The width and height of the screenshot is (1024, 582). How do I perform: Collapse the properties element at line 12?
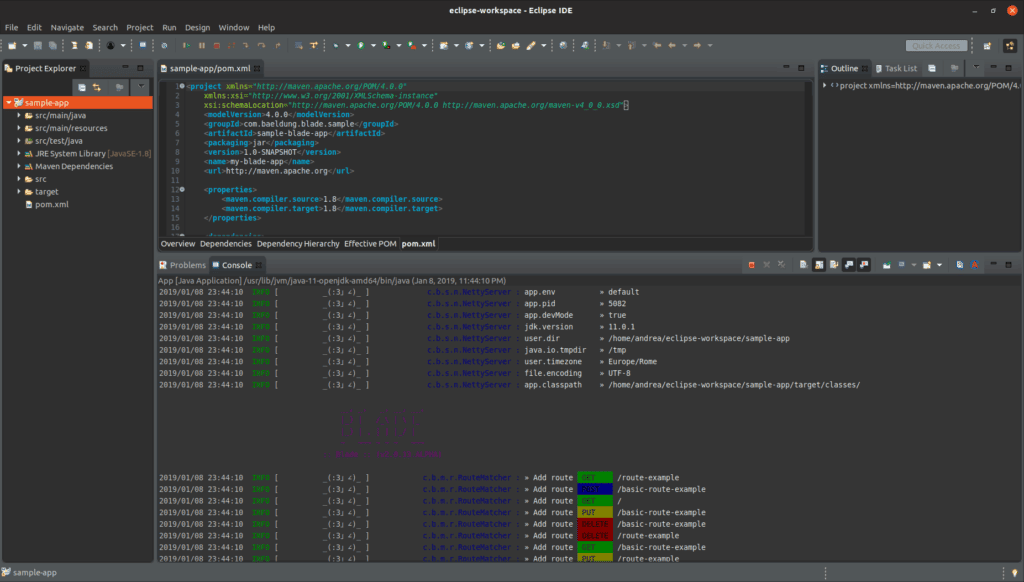181,189
